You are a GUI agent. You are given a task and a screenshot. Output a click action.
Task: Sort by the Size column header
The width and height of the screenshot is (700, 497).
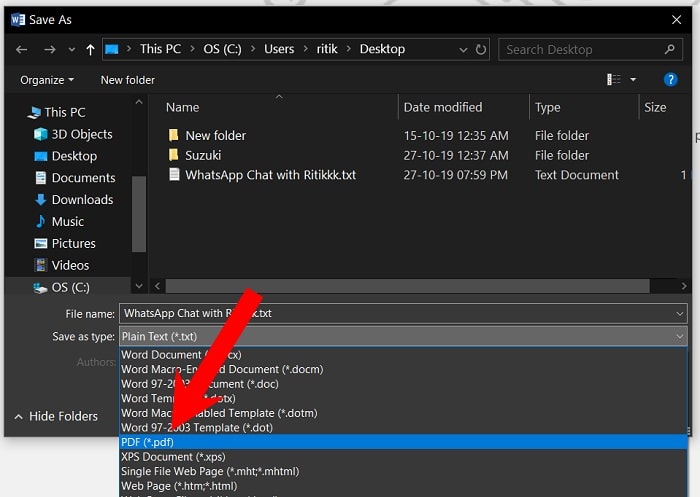coord(655,108)
